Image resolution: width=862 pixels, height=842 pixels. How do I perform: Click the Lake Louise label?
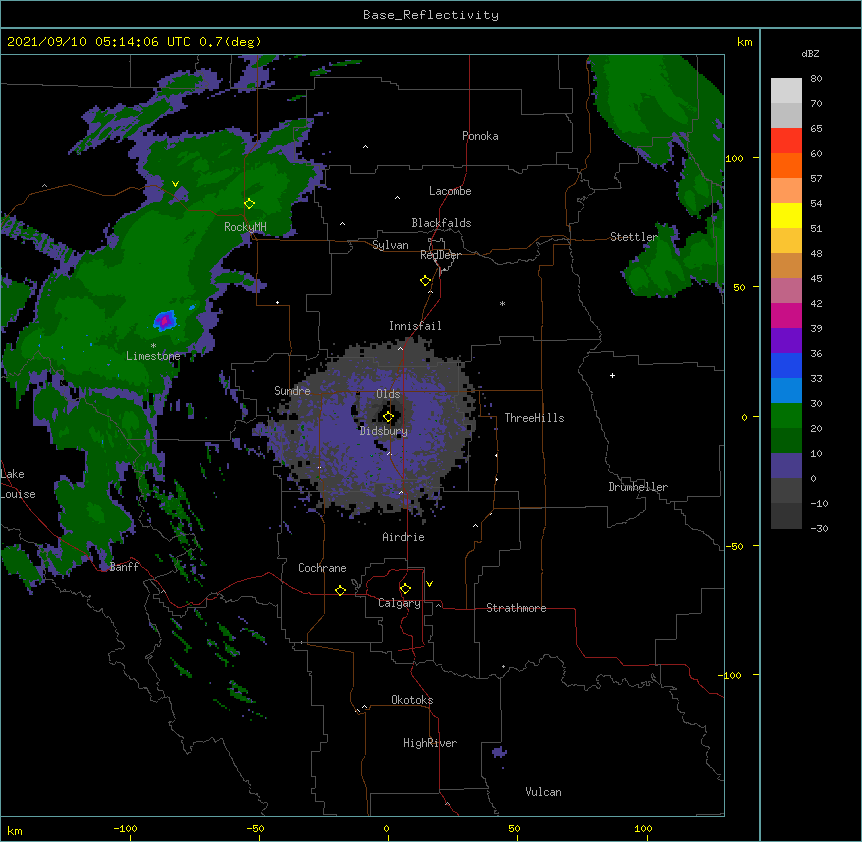coord(17,484)
